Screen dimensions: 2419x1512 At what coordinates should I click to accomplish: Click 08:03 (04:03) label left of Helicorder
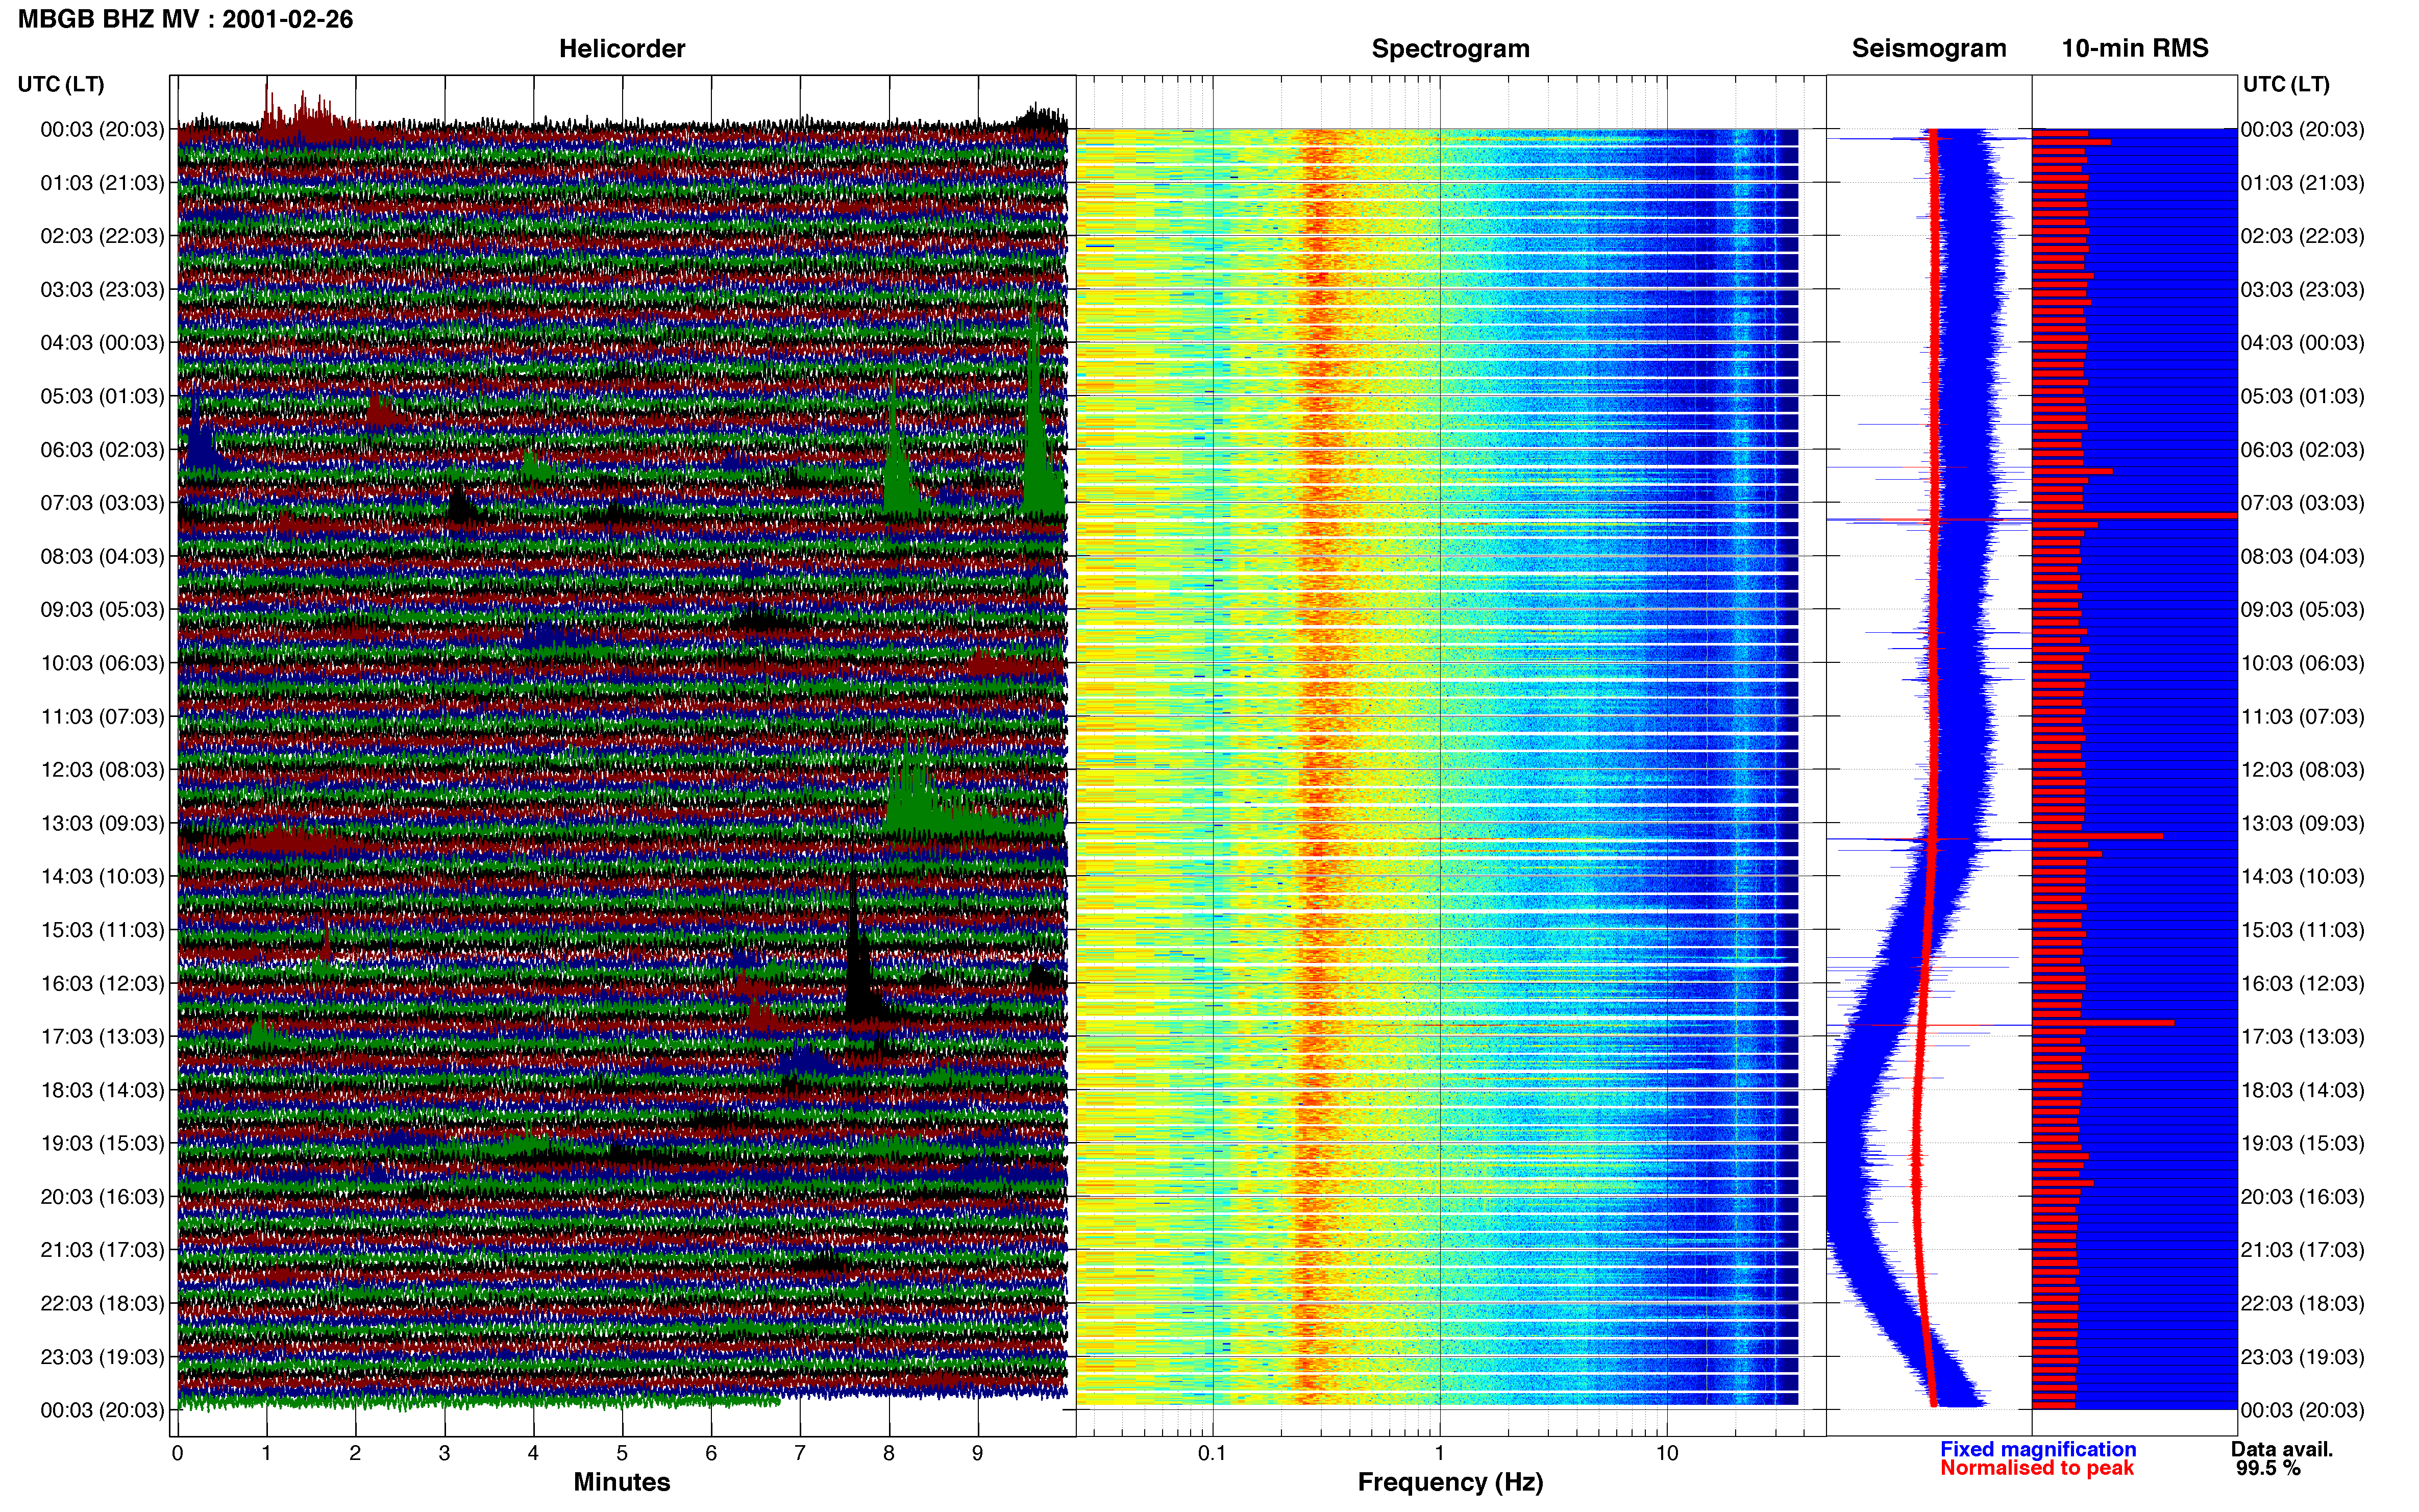click(102, 556)
